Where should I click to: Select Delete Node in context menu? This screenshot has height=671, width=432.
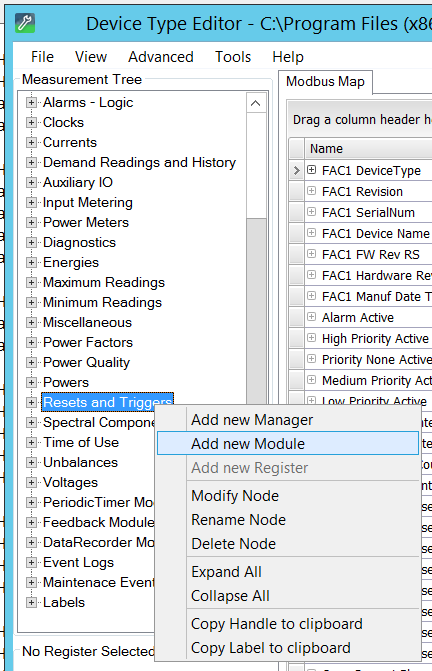tap(288, 543)
